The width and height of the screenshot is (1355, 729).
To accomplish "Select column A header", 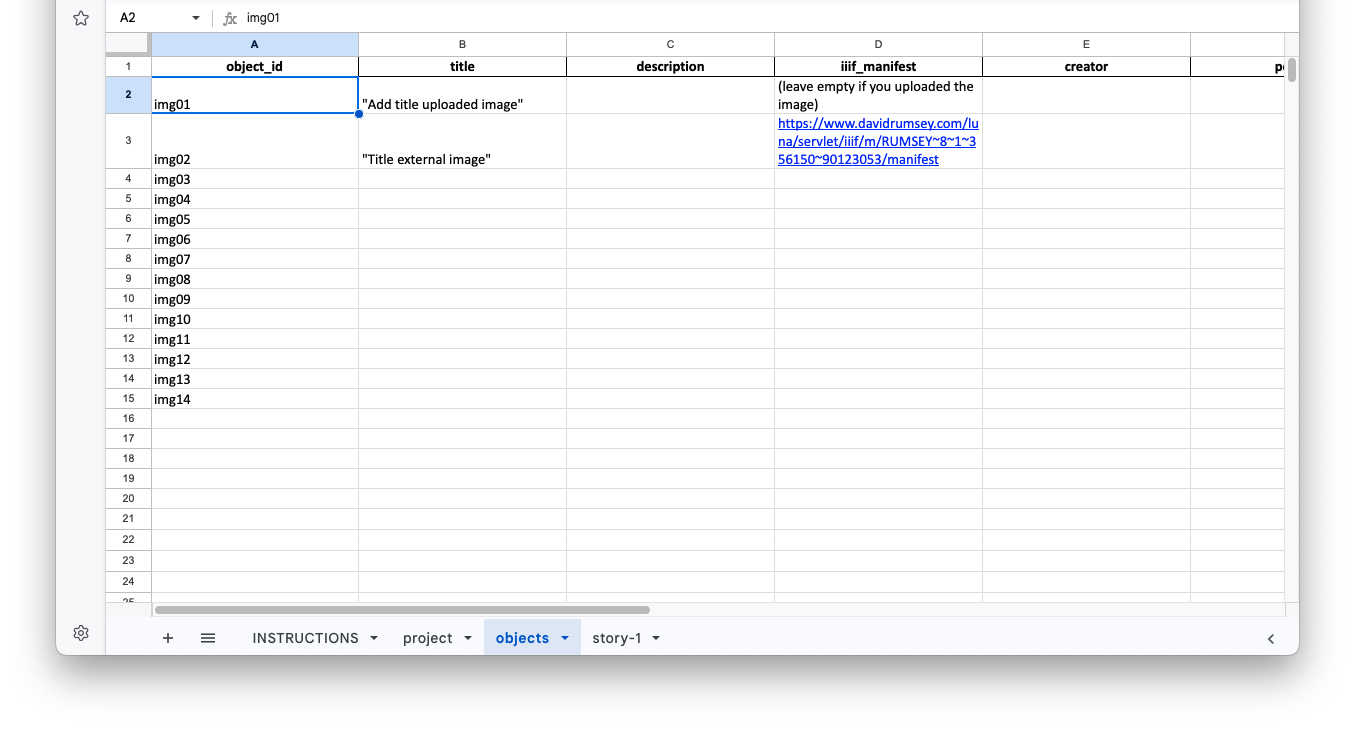I will [254, 44].
